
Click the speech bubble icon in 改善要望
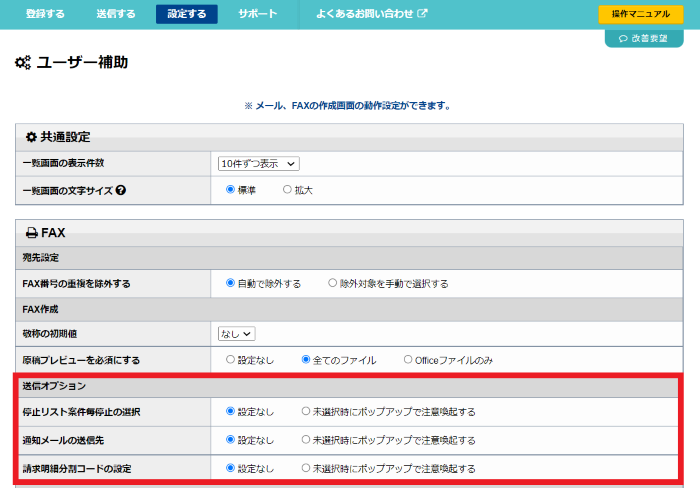click(x=623, y=39)
